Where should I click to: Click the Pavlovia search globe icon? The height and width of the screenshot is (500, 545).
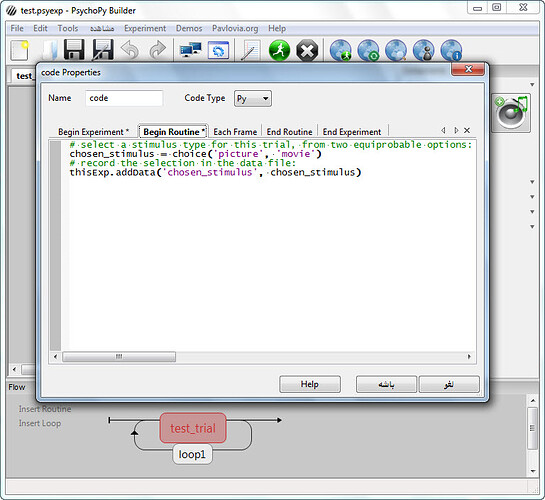click(x=396, y=51)
